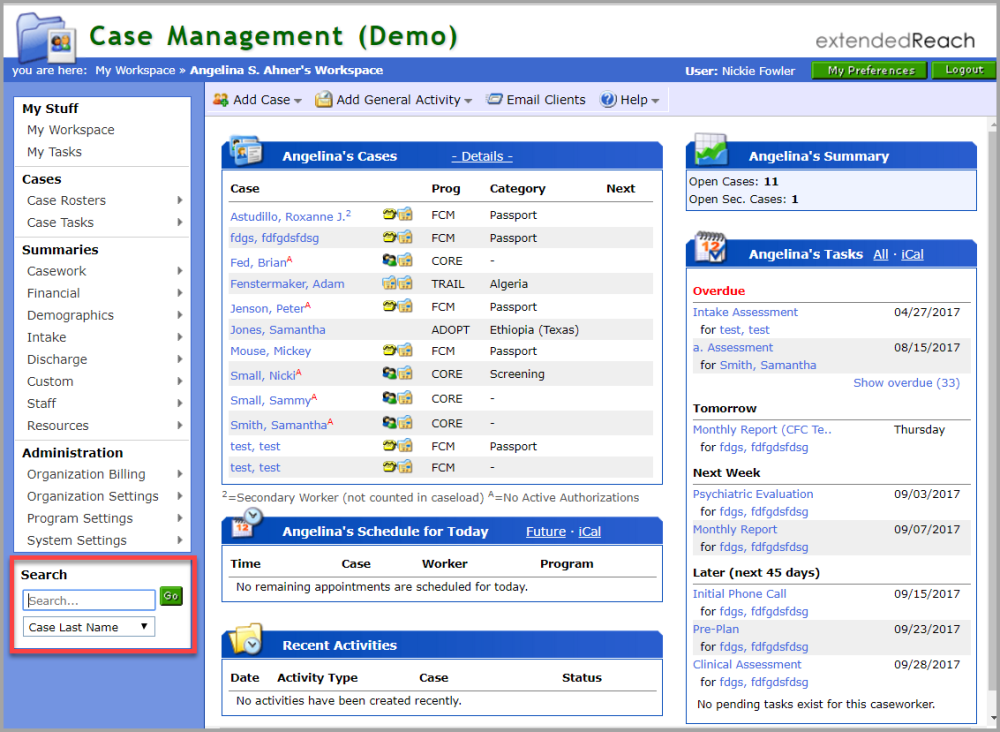Open the Jones, Samantha case
The image size is (1000, 732).
[x=277, y=330]
